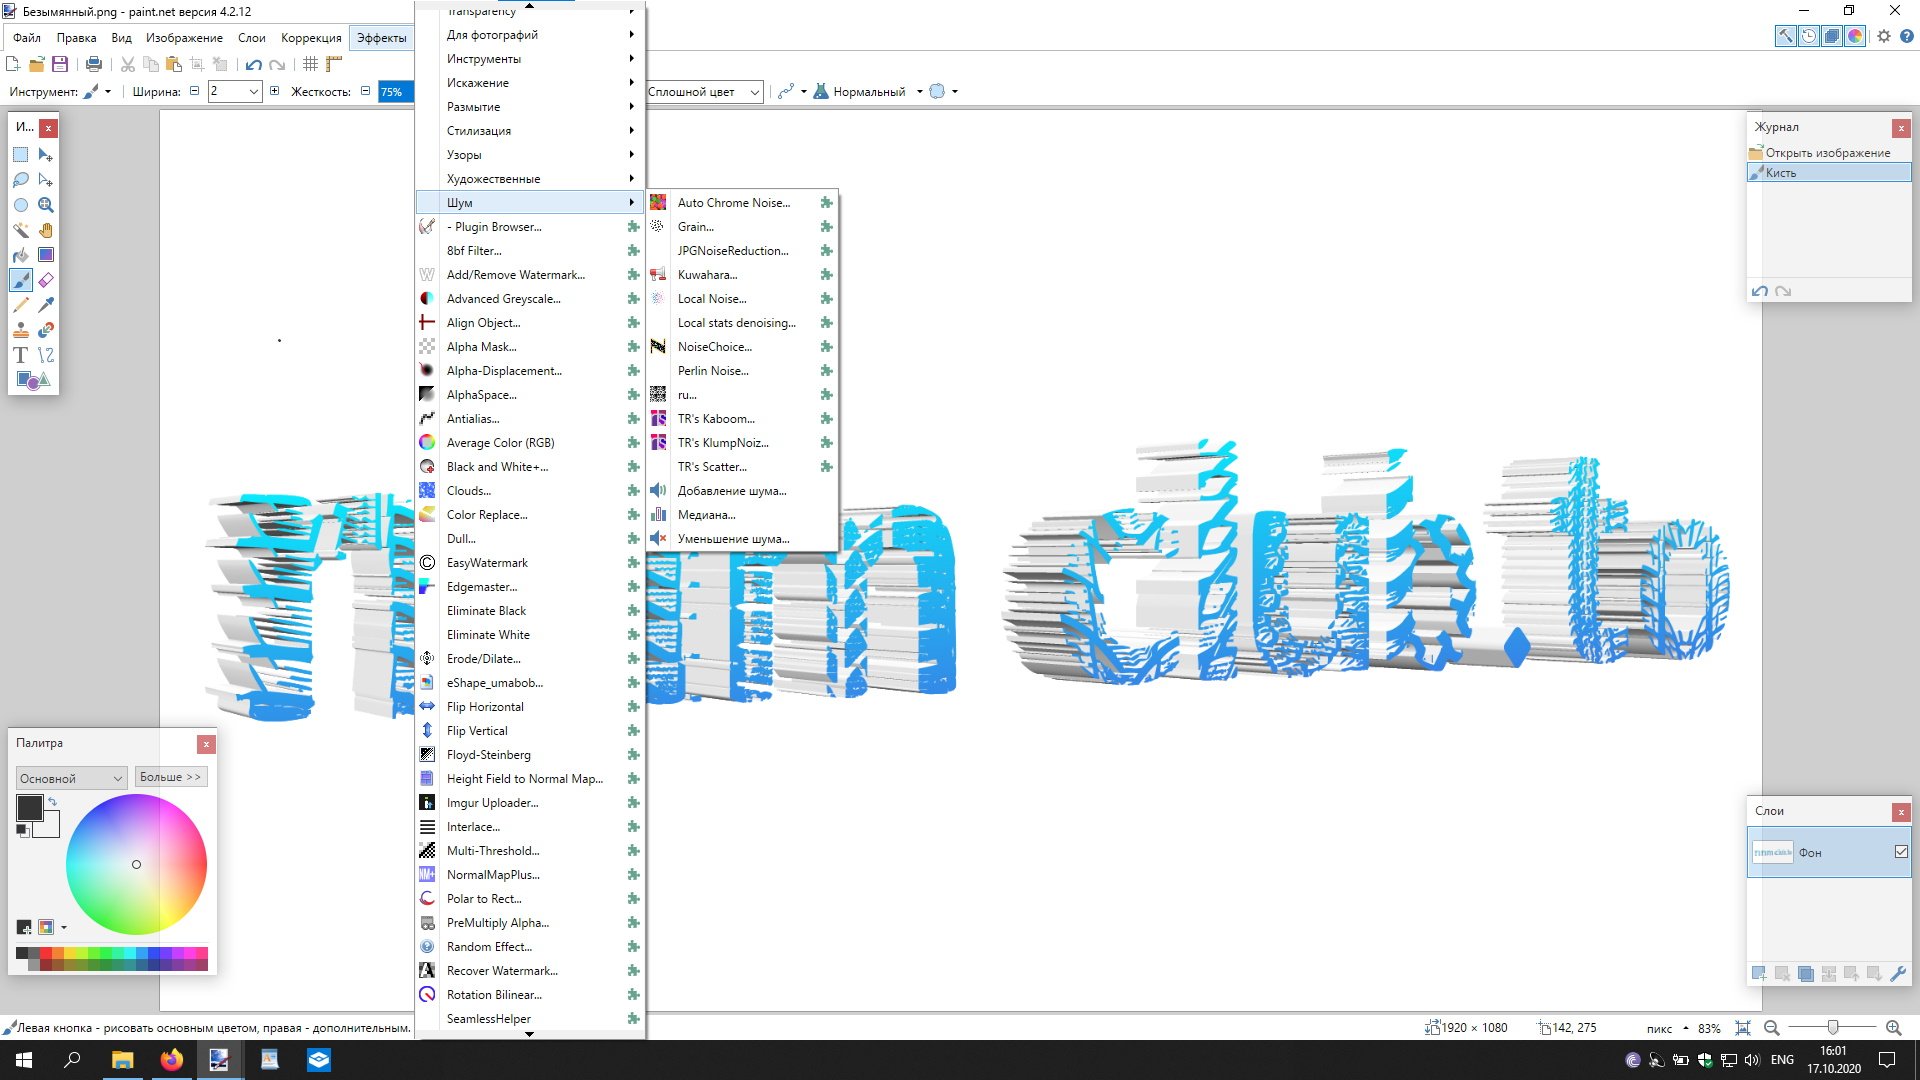Select the Pan hand tool
The image size is (1920, 1080).
click(x=46, y=230)
